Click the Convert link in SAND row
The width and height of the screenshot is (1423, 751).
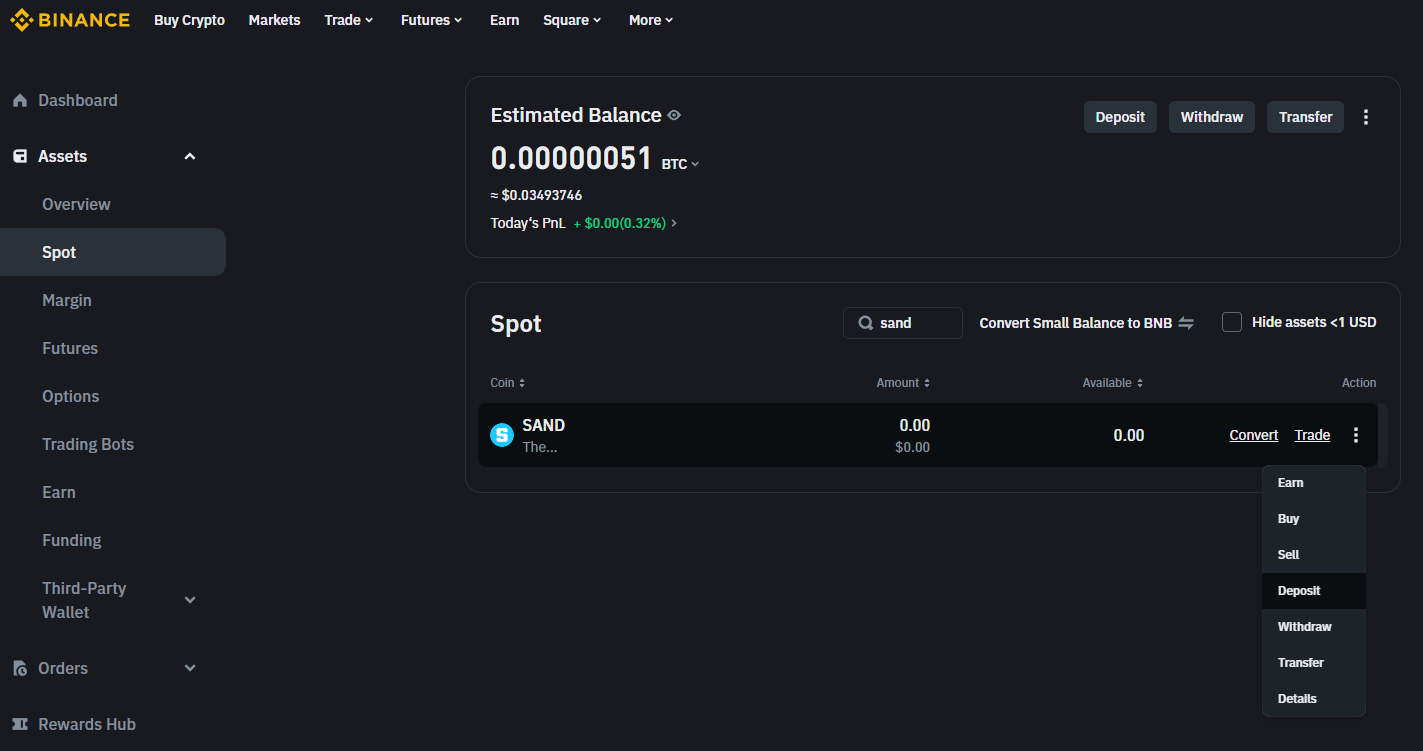tap(1254, 435)
